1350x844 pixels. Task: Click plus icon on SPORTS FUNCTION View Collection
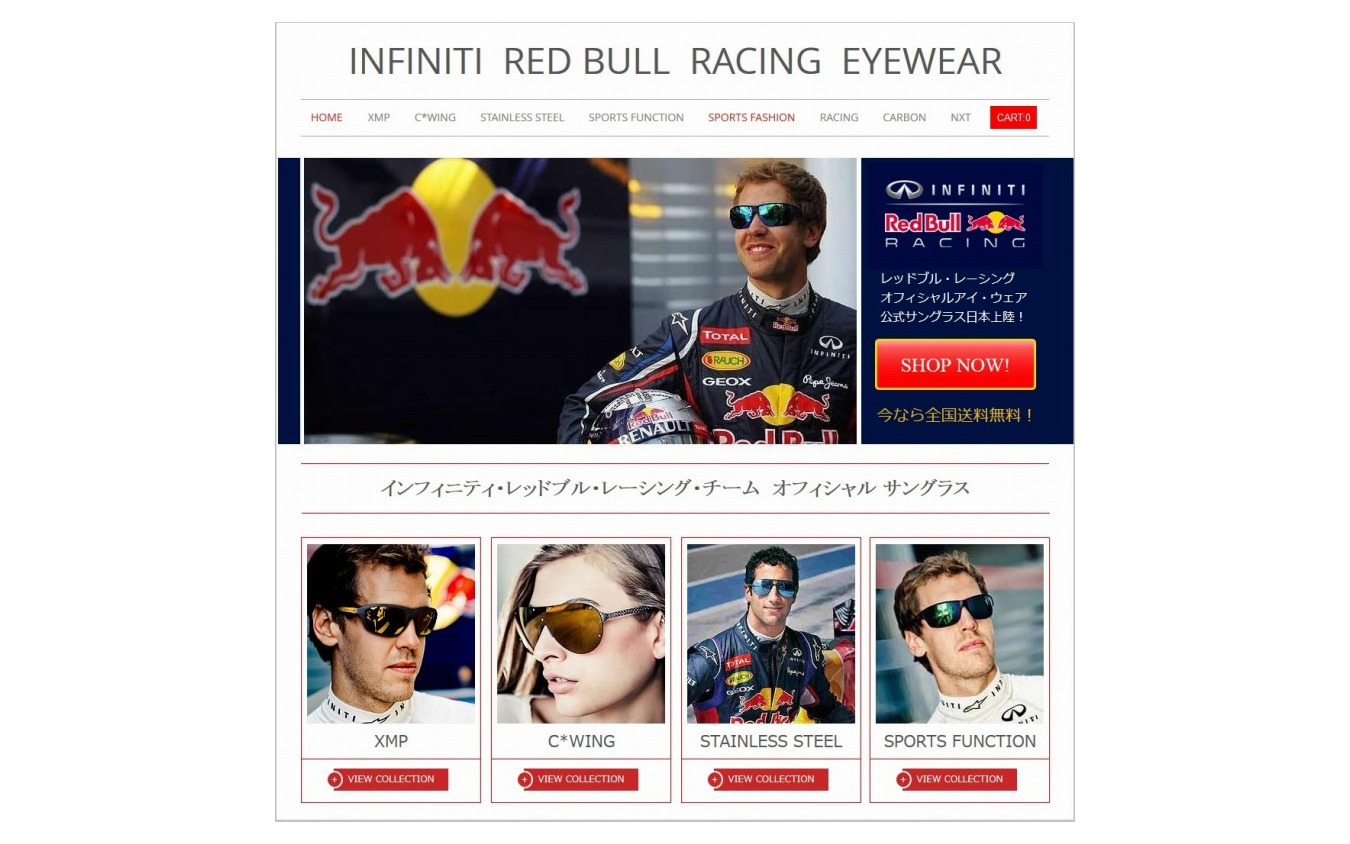[x=904, y=780]
